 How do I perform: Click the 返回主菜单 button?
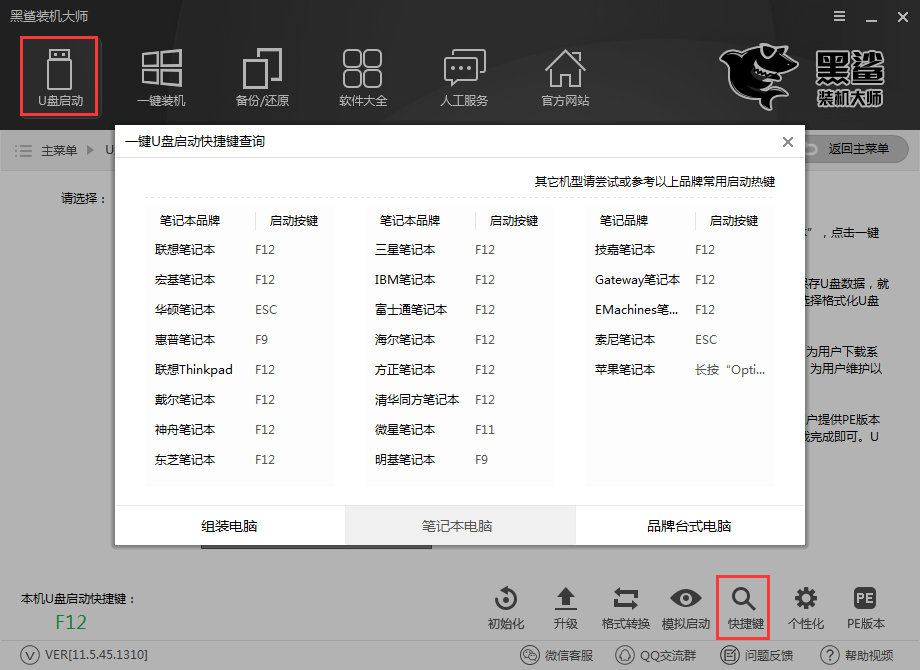tap(857, 149)
